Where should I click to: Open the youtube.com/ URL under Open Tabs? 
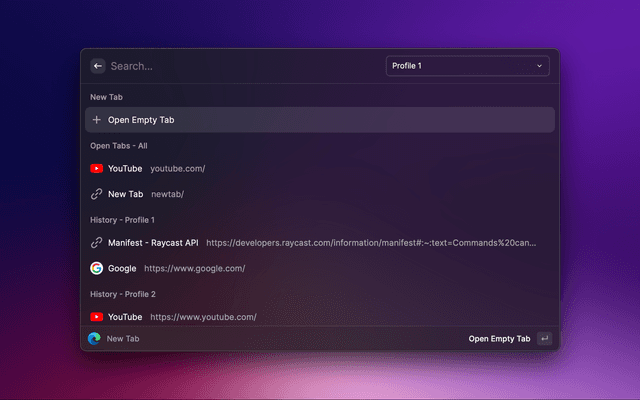tap(178, 169)
